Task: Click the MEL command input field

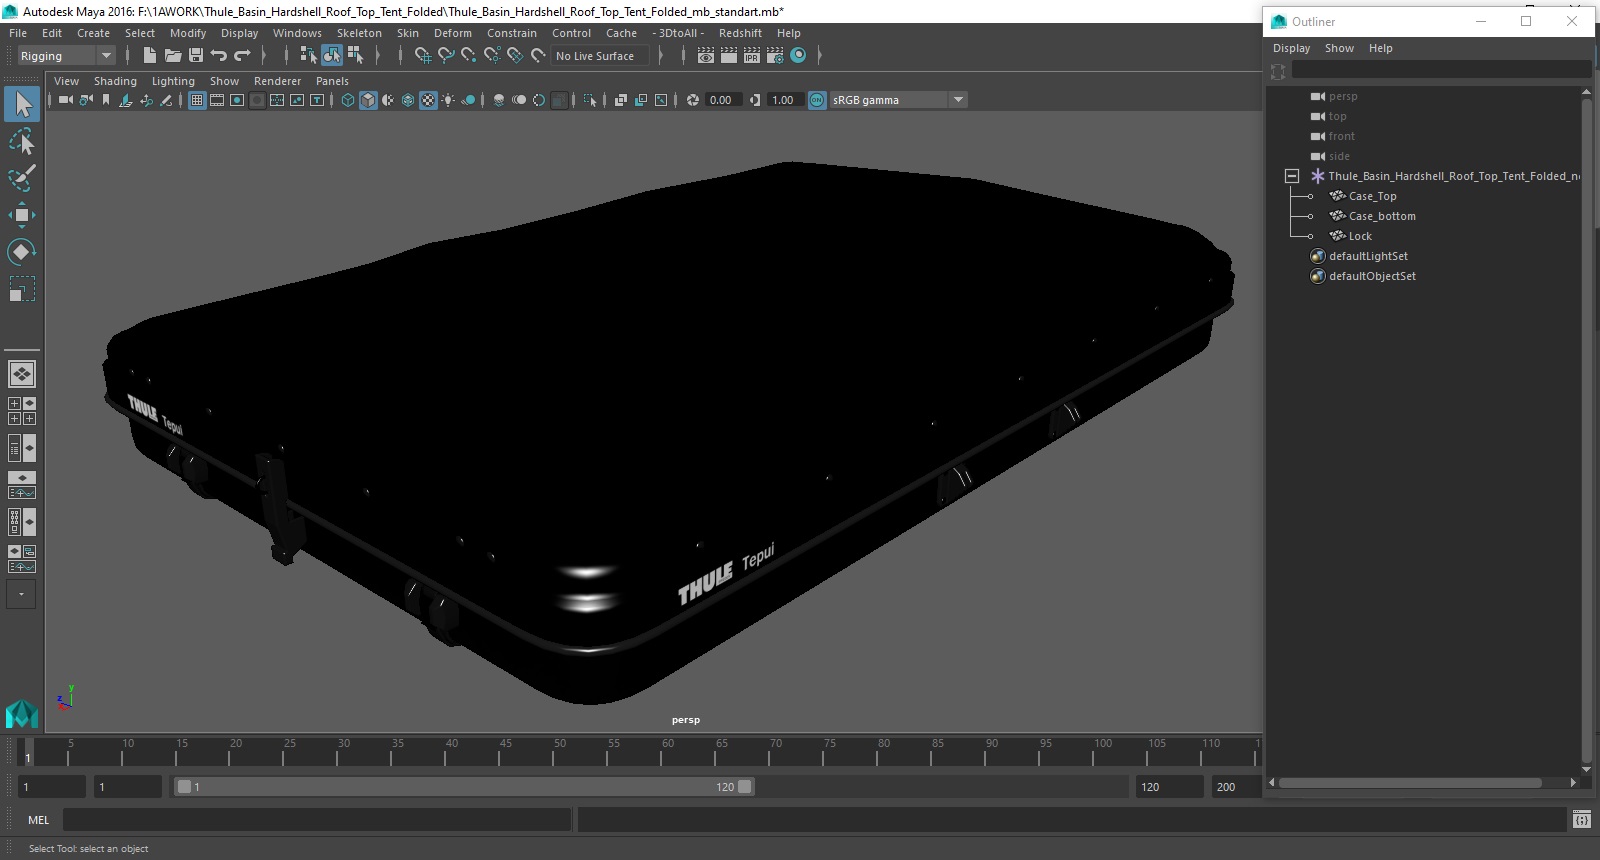Action: click(x=317, y=820)
